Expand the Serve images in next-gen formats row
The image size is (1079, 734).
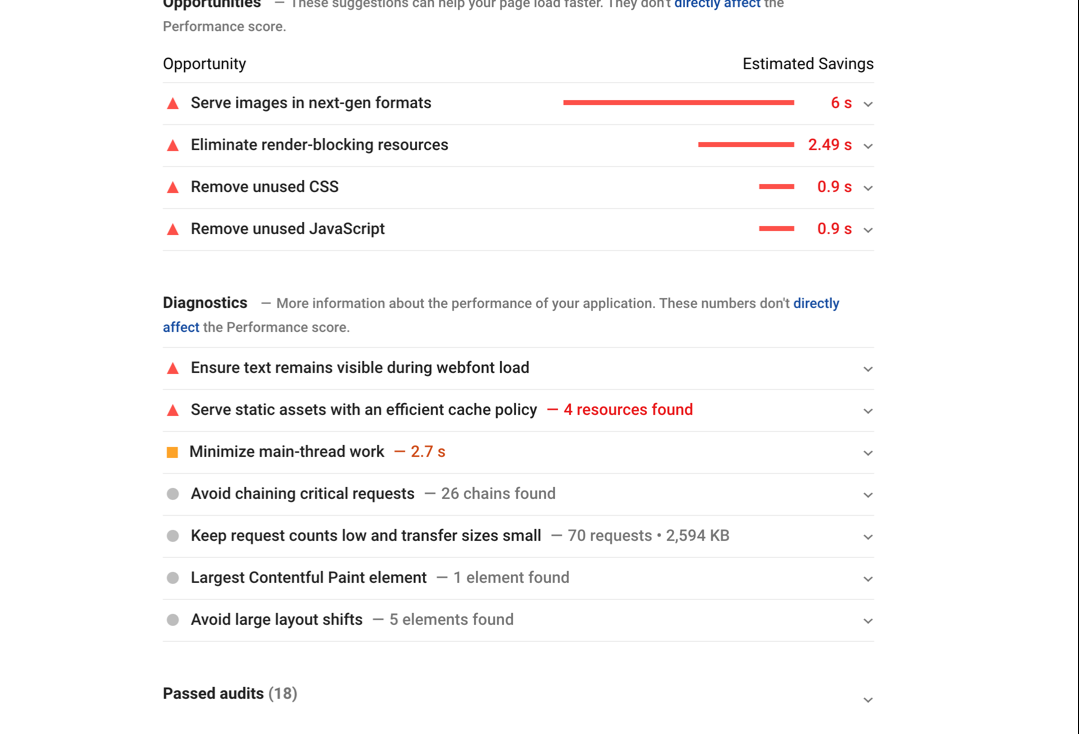868,104
